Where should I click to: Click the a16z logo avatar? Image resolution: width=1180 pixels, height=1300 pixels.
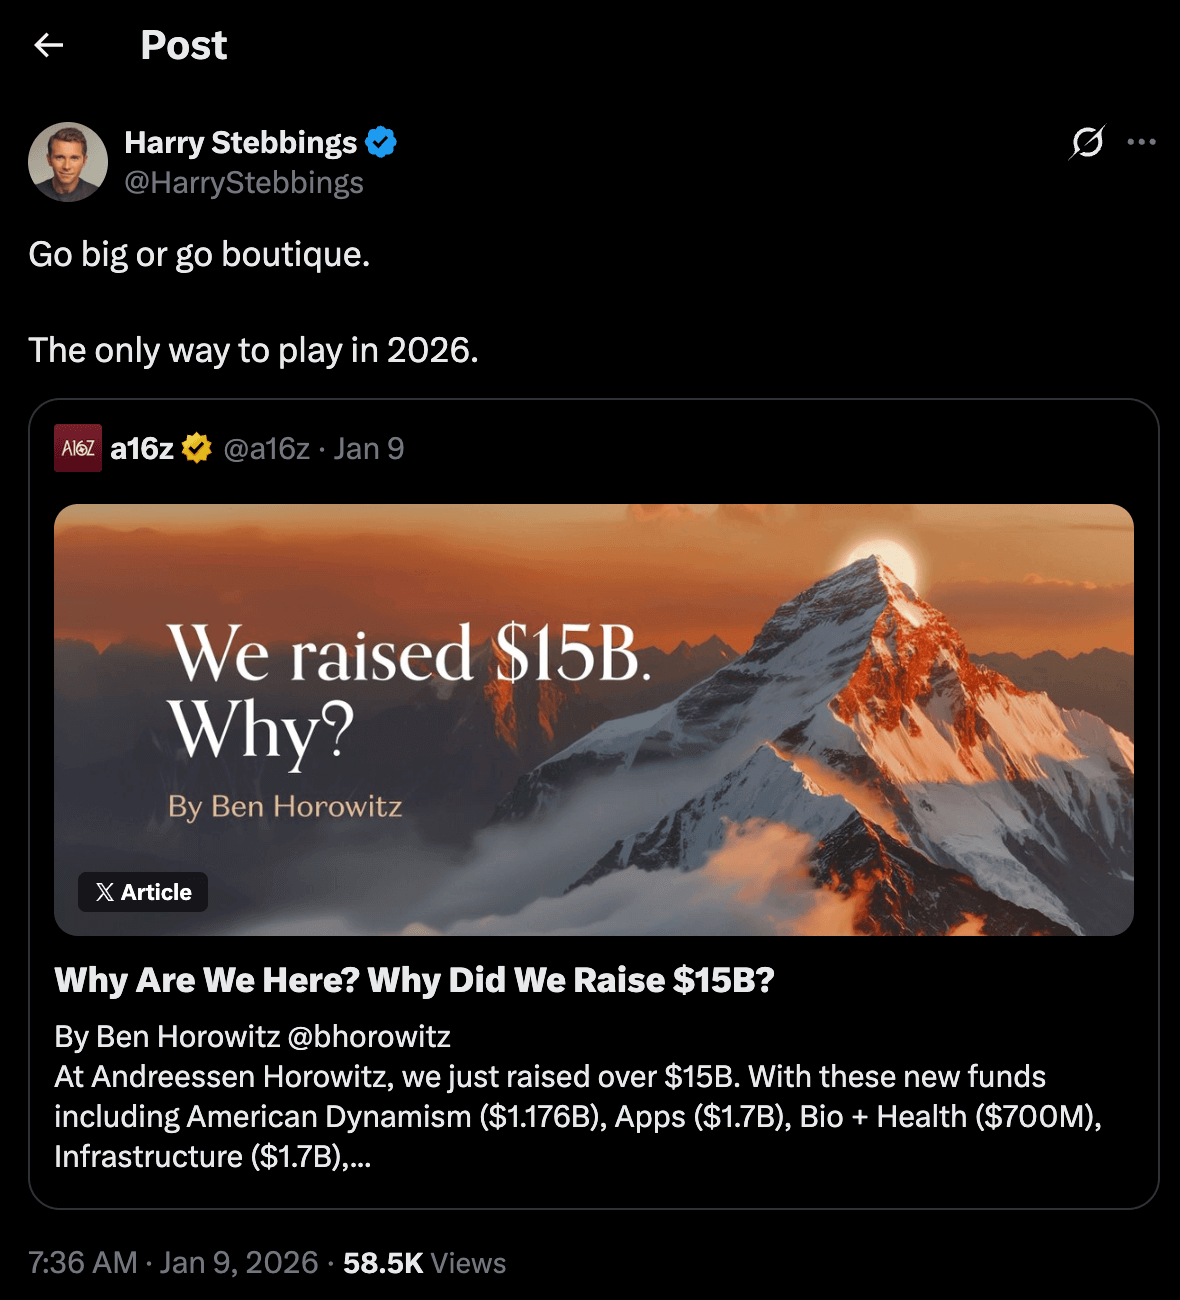(x=78, y=448)
